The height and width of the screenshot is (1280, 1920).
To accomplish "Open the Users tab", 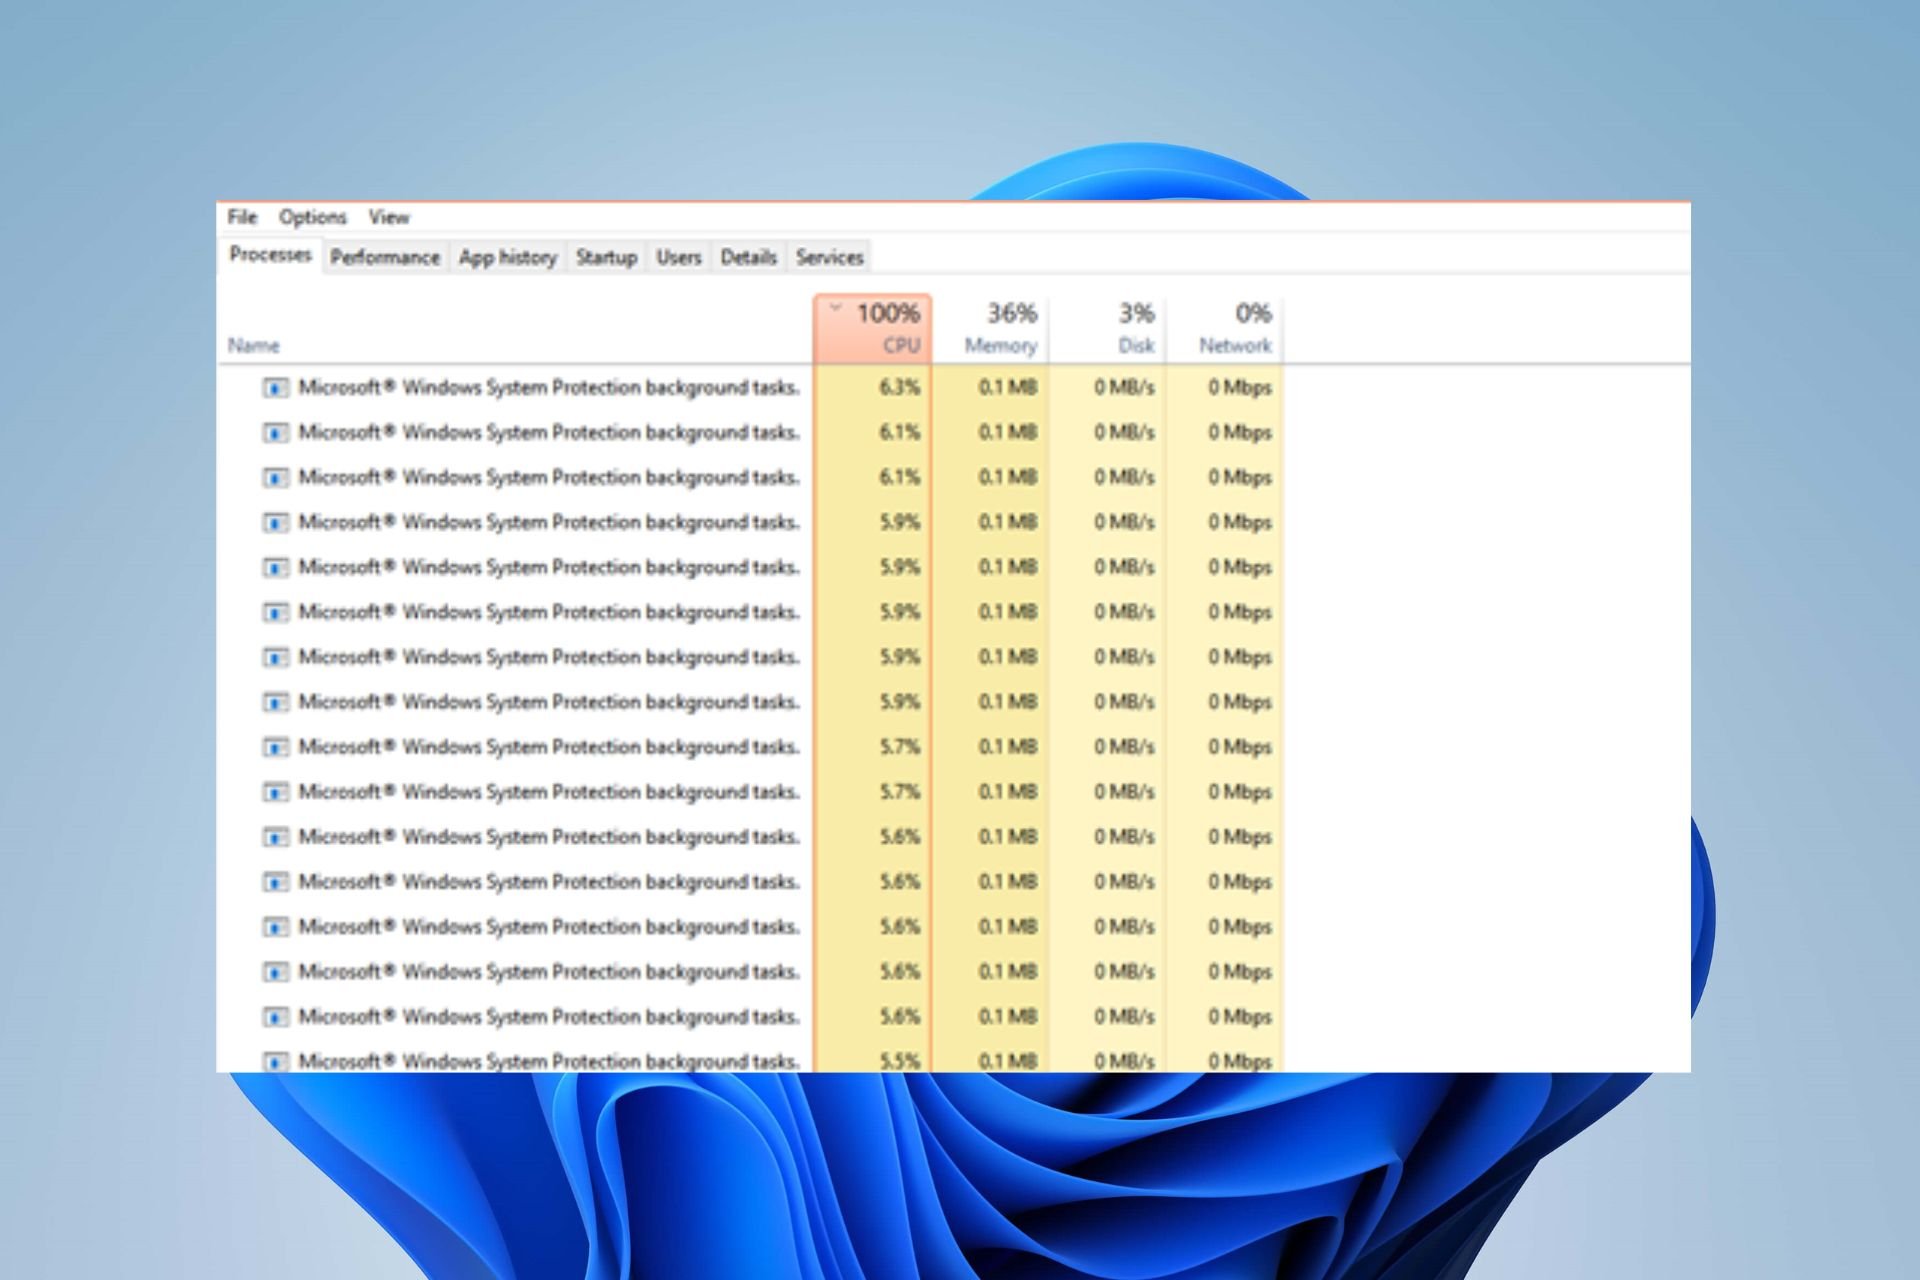I will (679, 257).
